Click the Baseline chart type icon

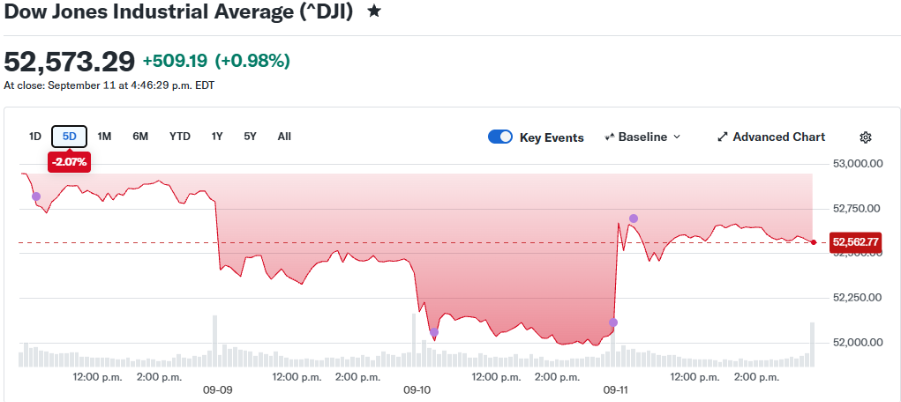pyautogui.click(x=610, y=137)
